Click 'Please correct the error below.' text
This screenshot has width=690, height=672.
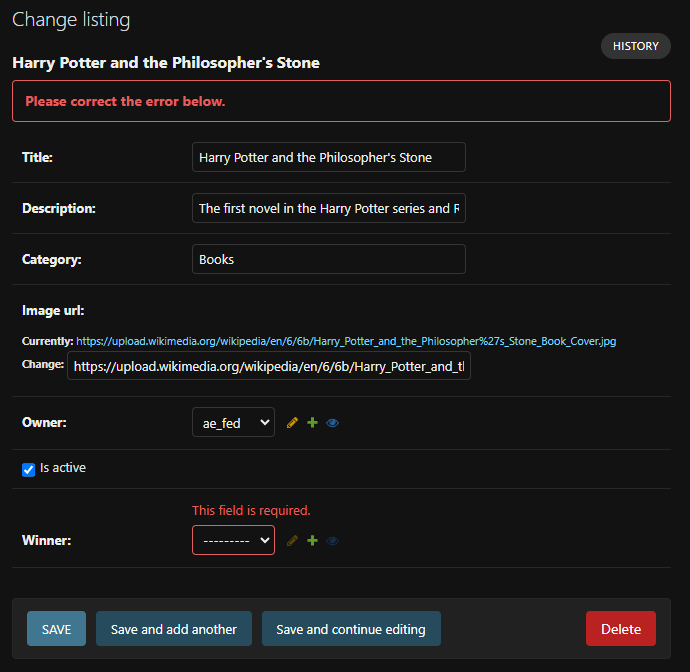point(125,101)
